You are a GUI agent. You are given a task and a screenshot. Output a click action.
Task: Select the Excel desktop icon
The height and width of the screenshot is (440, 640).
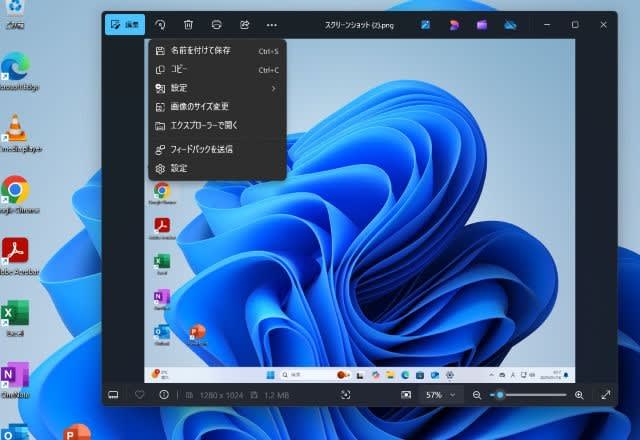[16, 318]
